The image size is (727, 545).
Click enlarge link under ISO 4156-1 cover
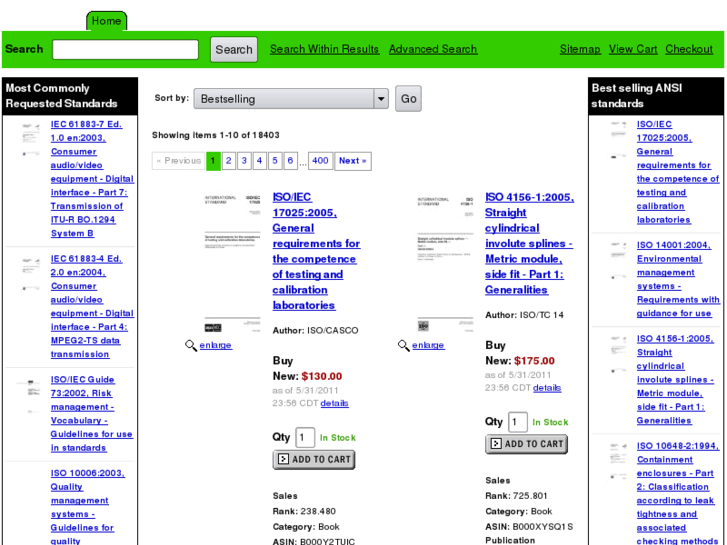(428, 346)
